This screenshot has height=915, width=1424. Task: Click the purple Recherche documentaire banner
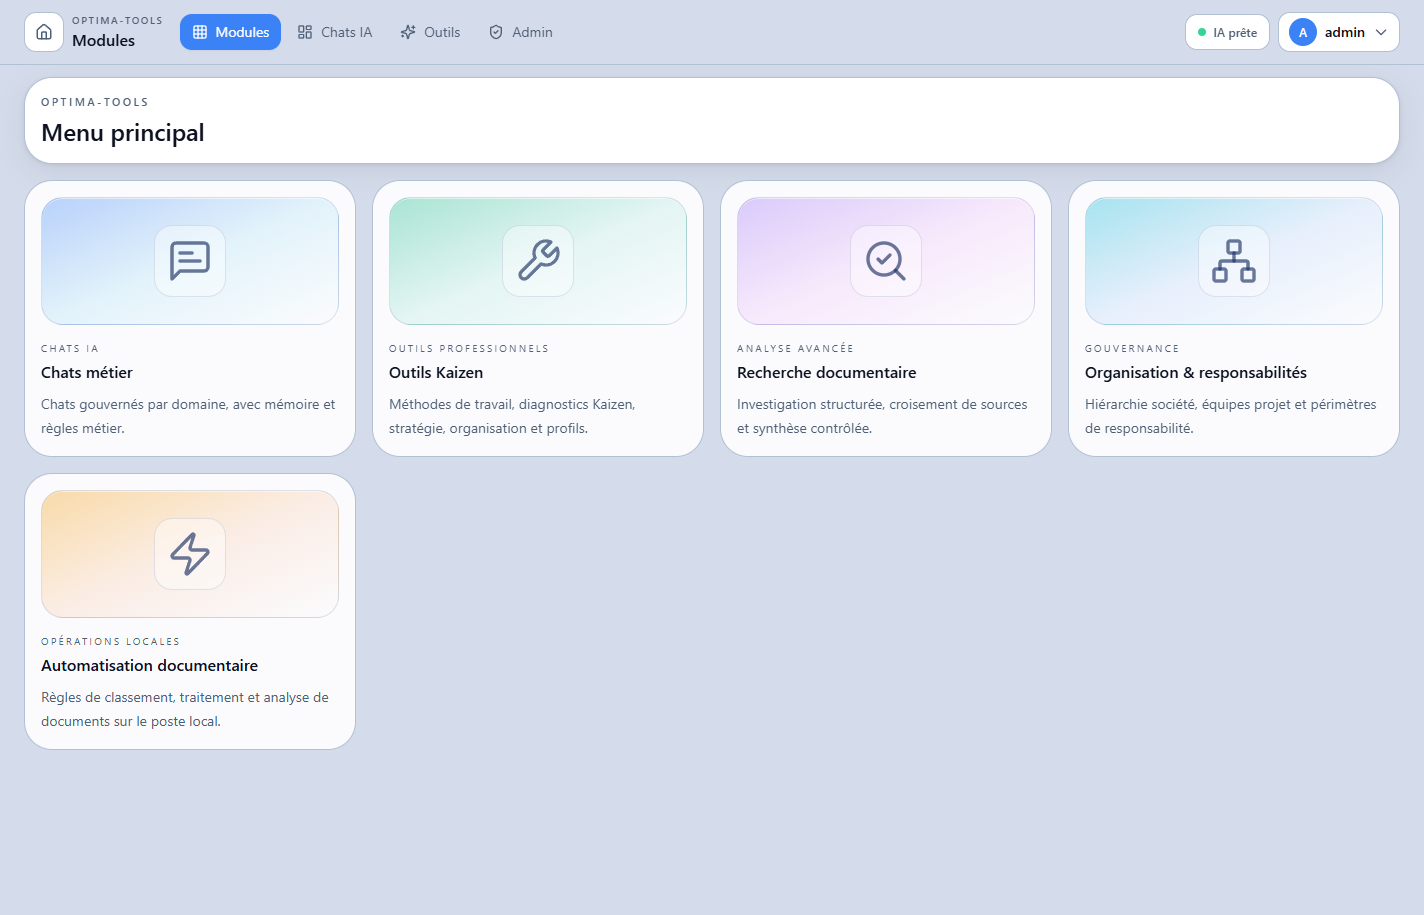tap(886, 261)
